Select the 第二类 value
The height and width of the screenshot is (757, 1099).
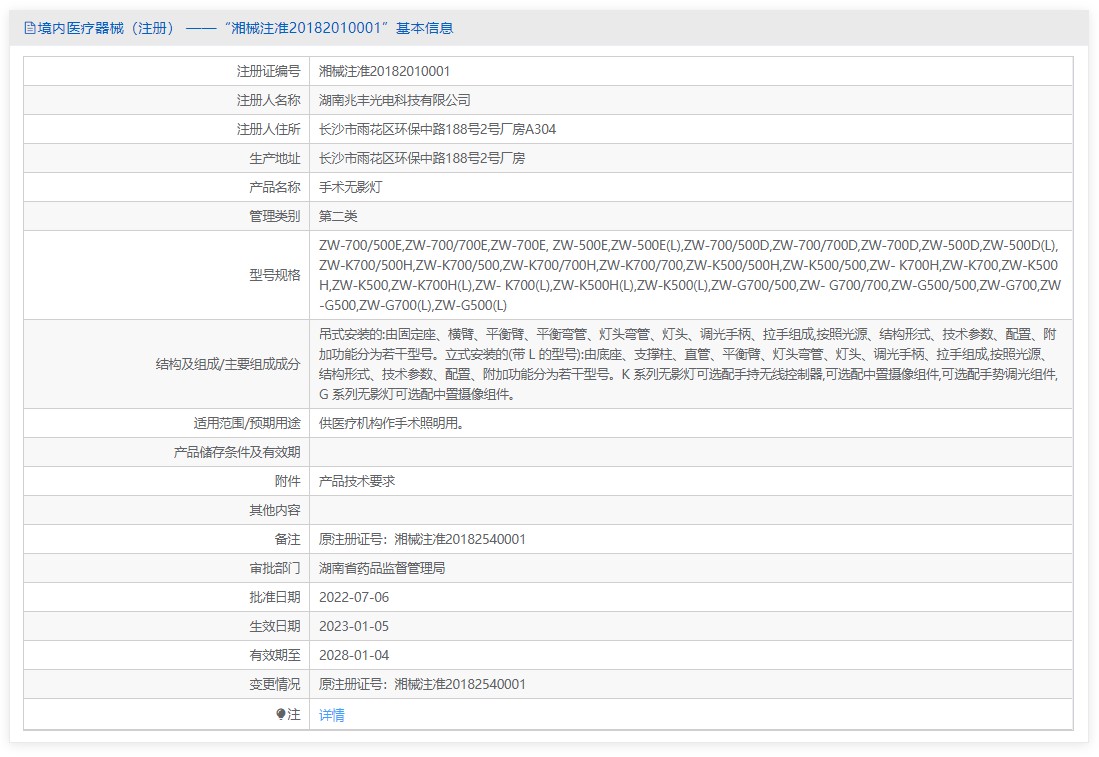(x=338, y=216)
